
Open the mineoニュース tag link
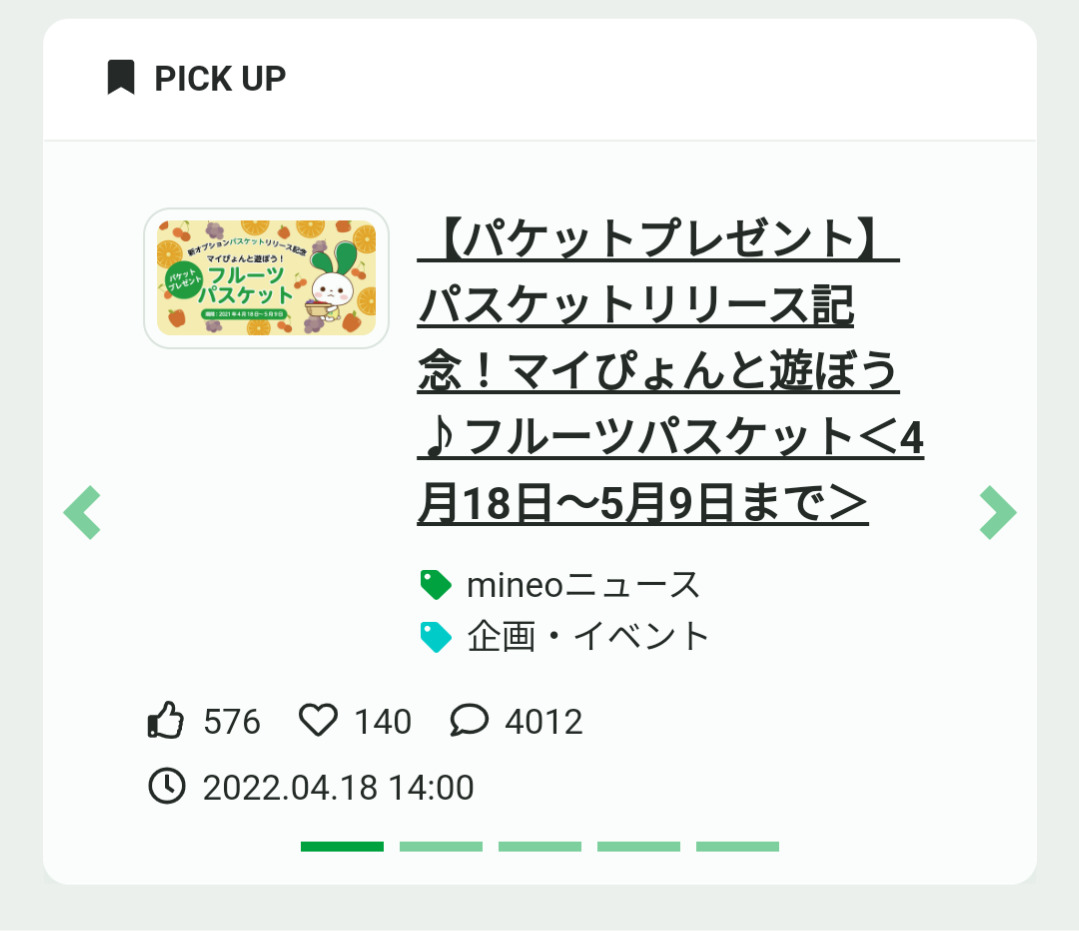click(584, 585)
